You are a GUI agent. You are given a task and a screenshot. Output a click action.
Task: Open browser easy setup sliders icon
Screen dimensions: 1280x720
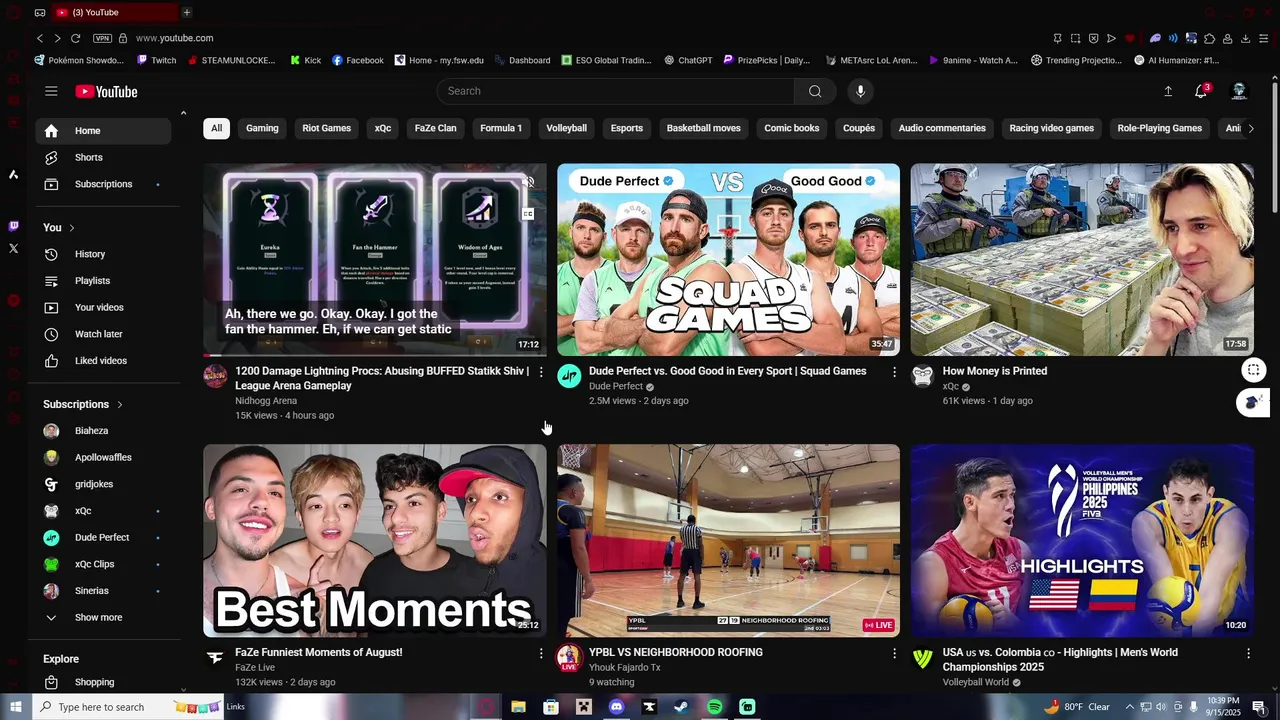tap(1264, 38)
